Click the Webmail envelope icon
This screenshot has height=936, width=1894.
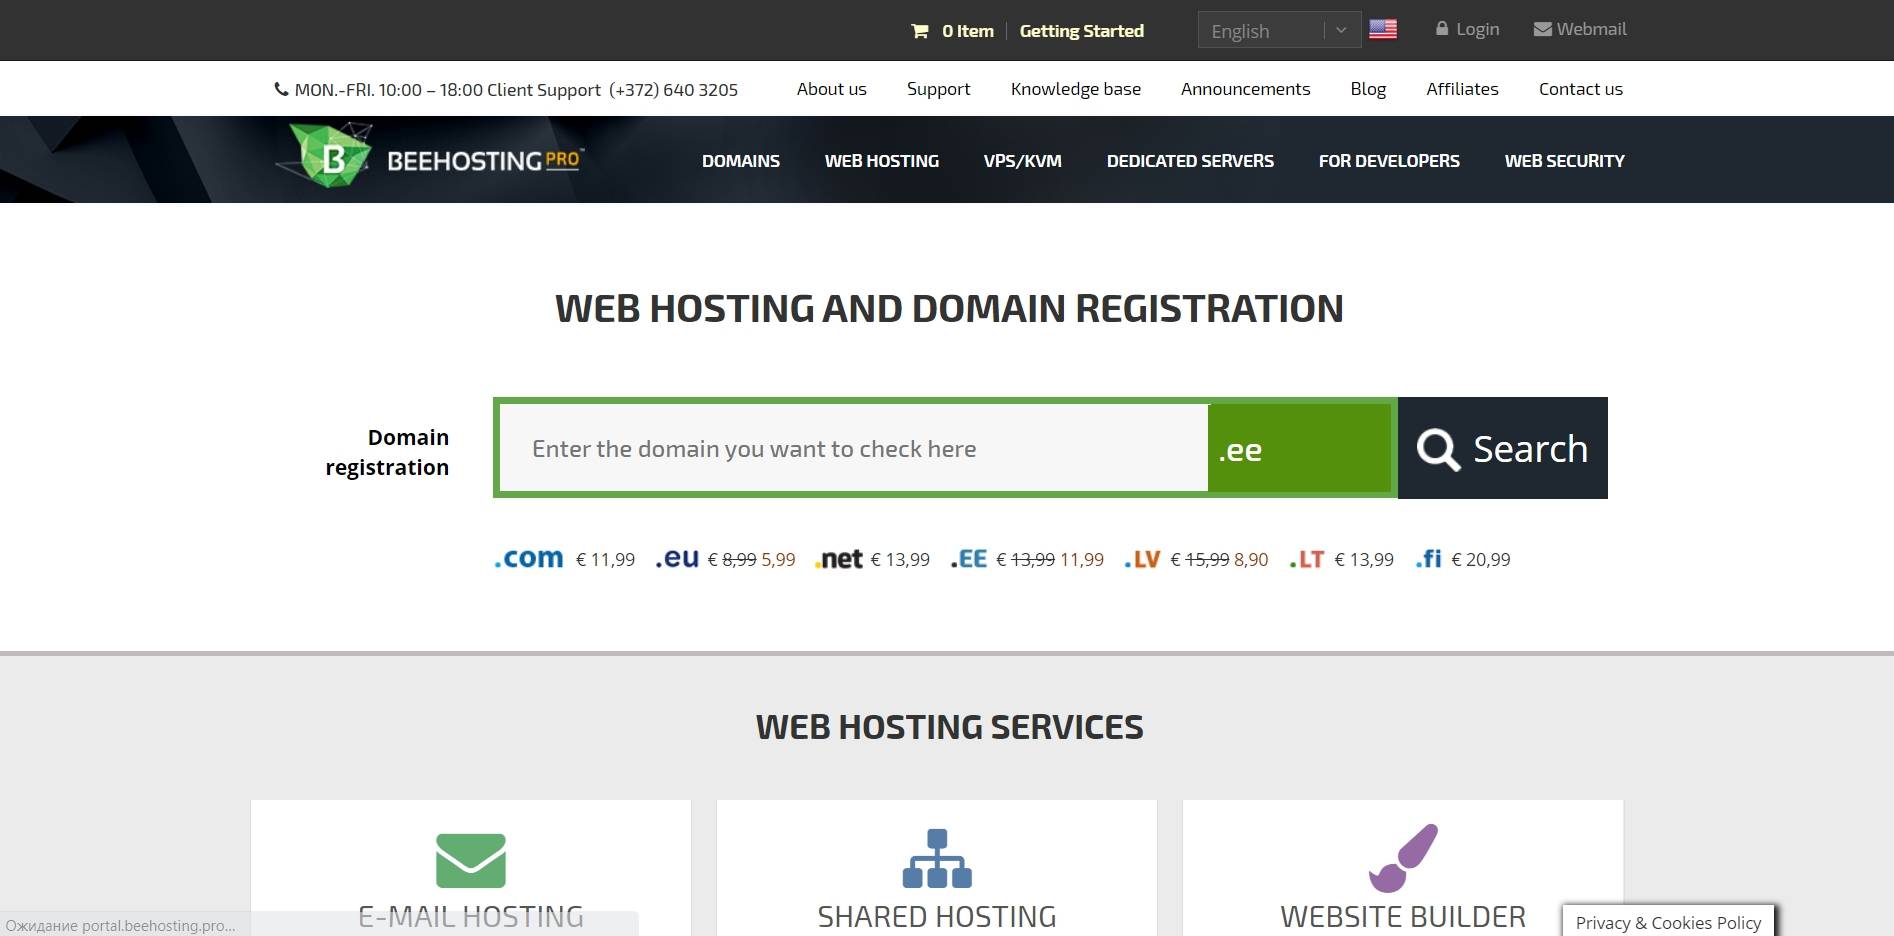(1543, 29)
